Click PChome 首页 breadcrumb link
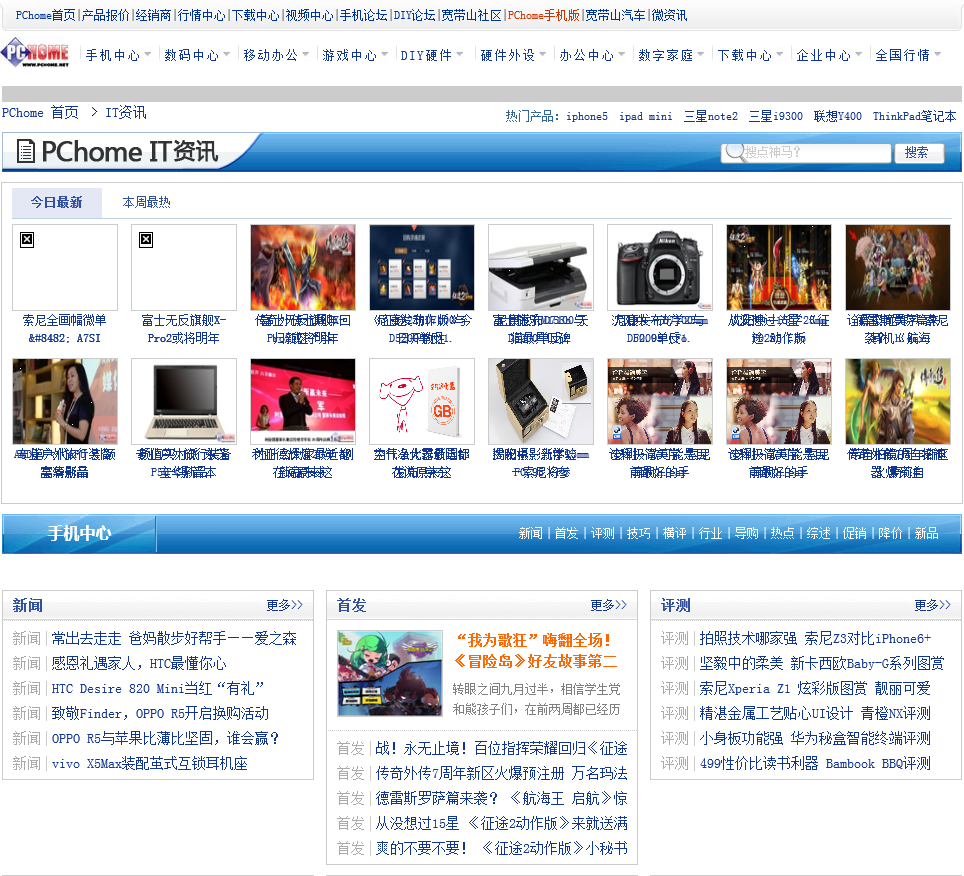 pos(40,112)
